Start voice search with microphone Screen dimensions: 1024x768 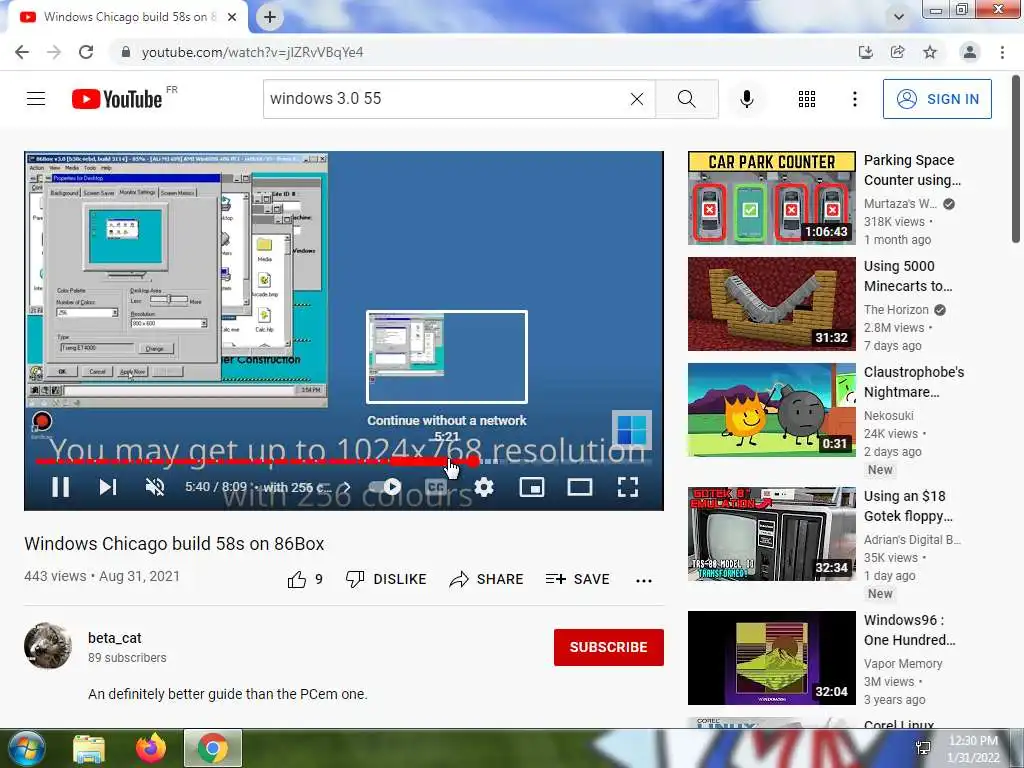pyautogui.click(x=746, y=99)
